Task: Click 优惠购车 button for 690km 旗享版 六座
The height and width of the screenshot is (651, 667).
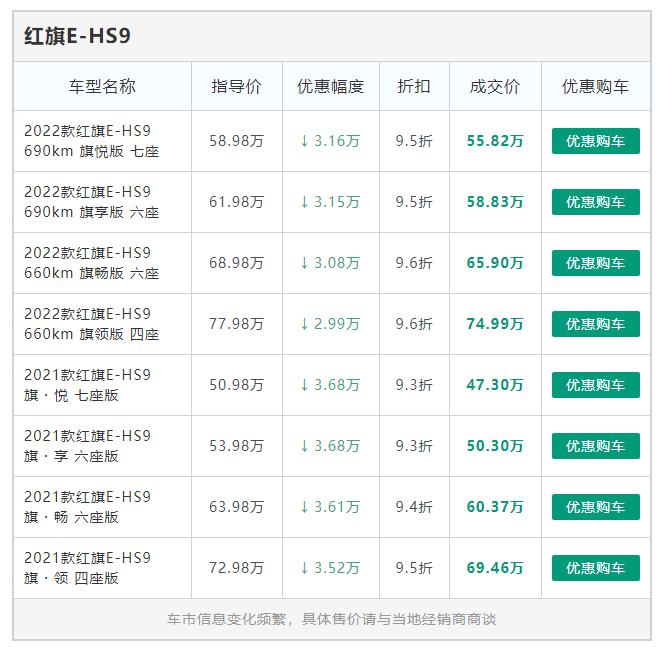Action: click(596, 202)
